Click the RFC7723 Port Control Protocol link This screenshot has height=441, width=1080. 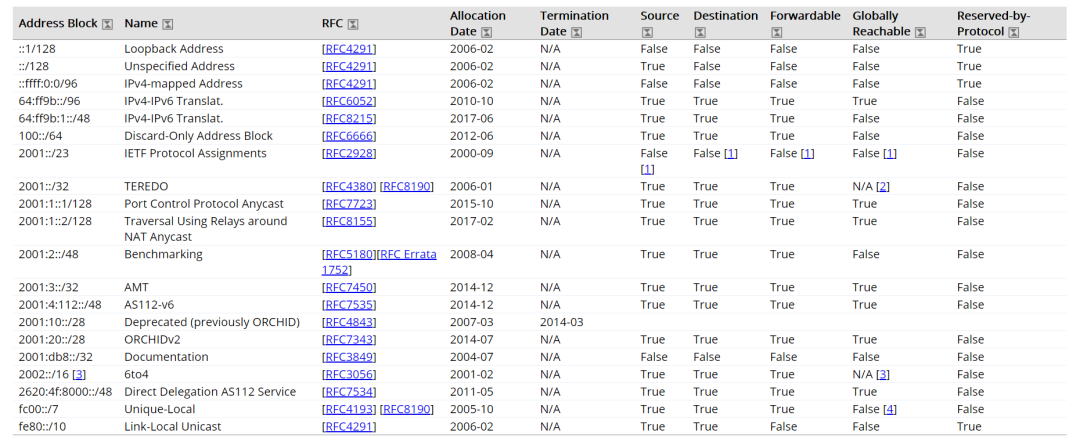coord(349,204)
